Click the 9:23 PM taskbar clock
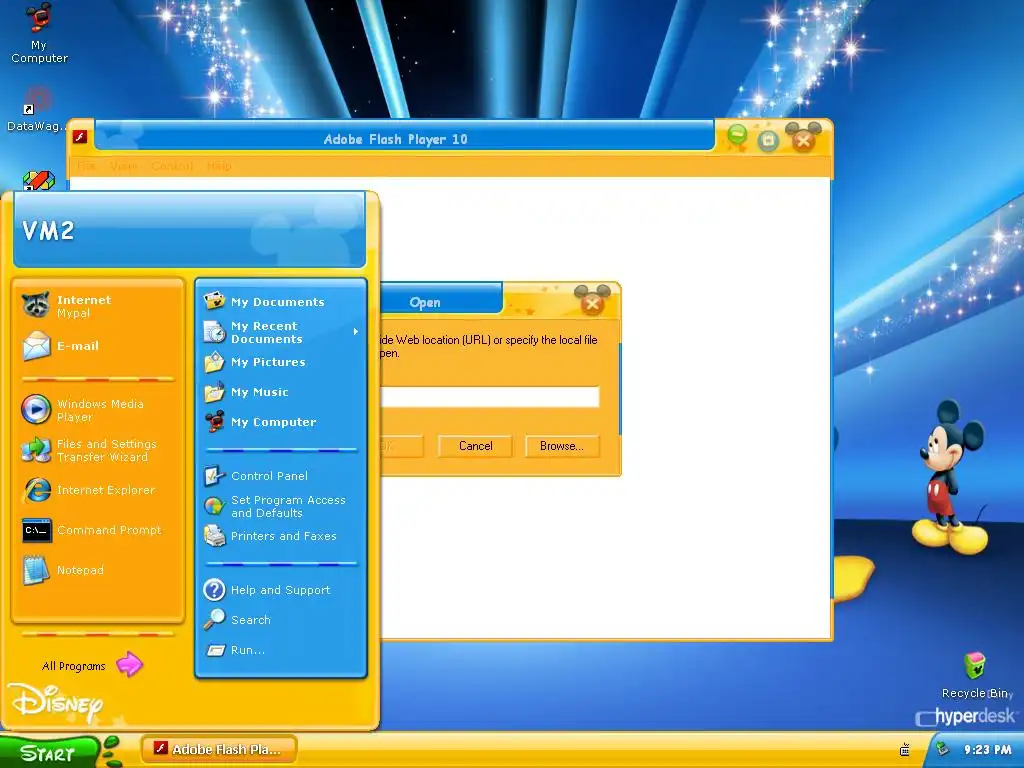1024x768 pixels. pyautogui.click(x=987, y=750)
